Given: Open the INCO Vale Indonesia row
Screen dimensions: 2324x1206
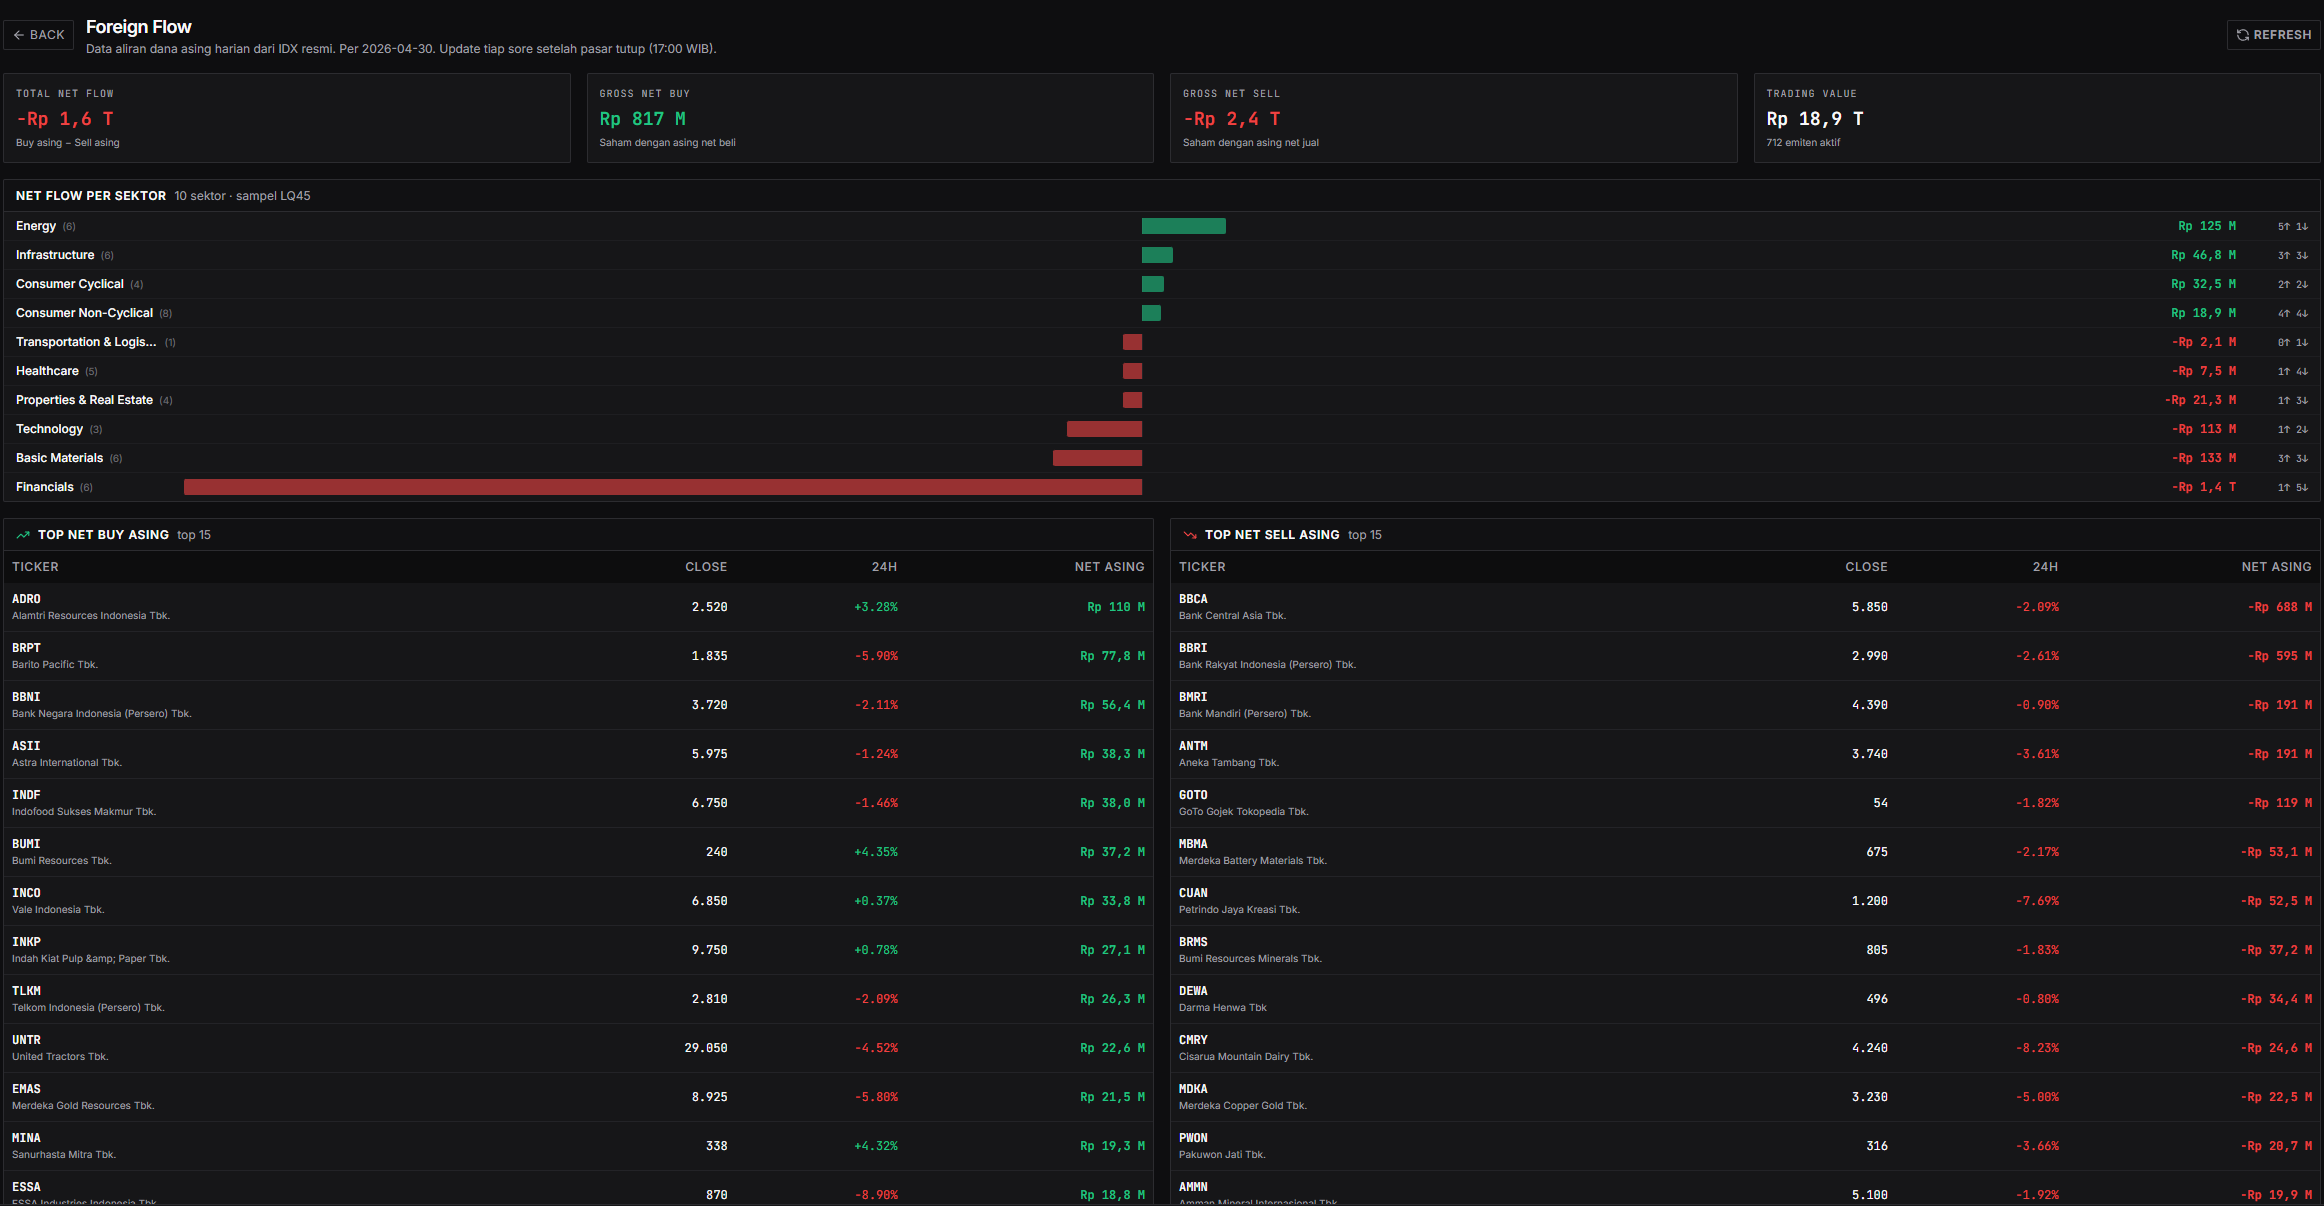Looking at the screenshot, I should [578, 901].
